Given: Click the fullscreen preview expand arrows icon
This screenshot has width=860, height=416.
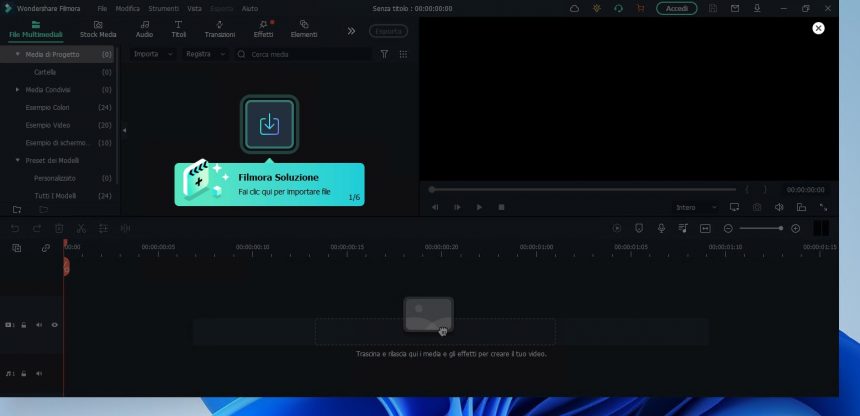Looking at the screenshot, I should point(824,207).
